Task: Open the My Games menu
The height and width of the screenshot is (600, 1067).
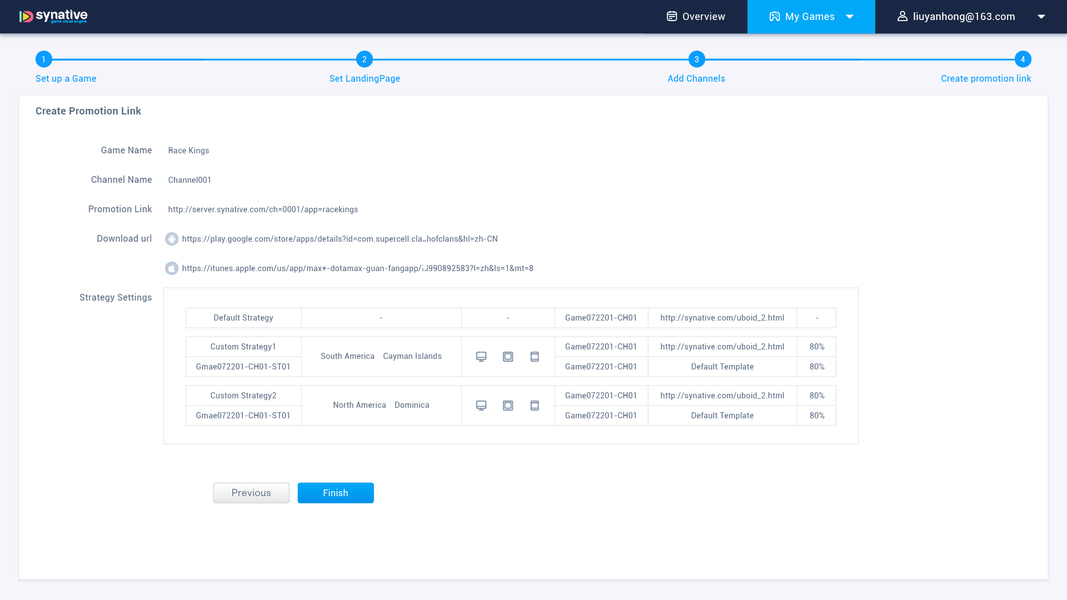Action: click(811, 16)
